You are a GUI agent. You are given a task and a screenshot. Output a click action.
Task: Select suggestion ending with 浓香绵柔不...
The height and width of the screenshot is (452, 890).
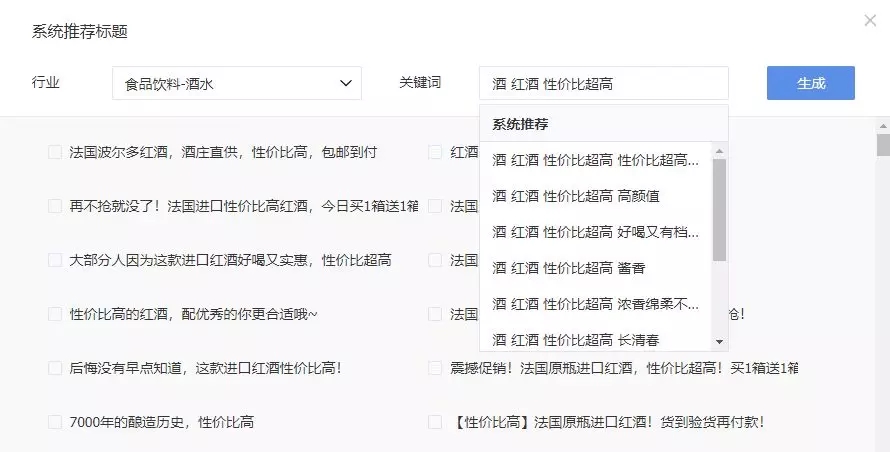click(x=595, y=304)
